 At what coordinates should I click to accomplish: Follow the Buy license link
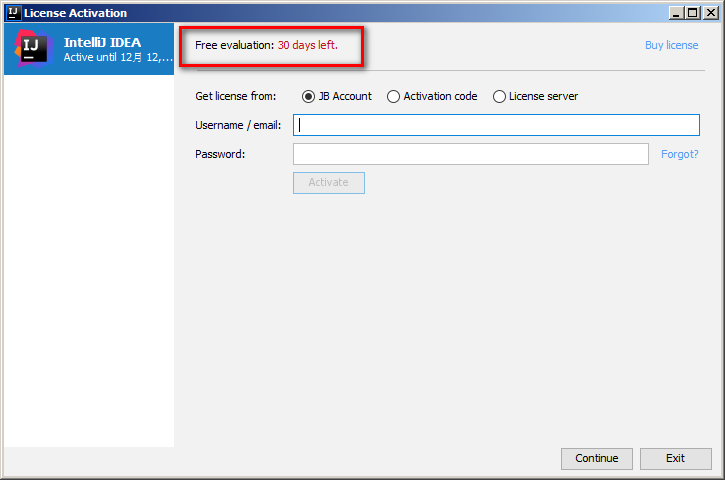pos(671,45)
